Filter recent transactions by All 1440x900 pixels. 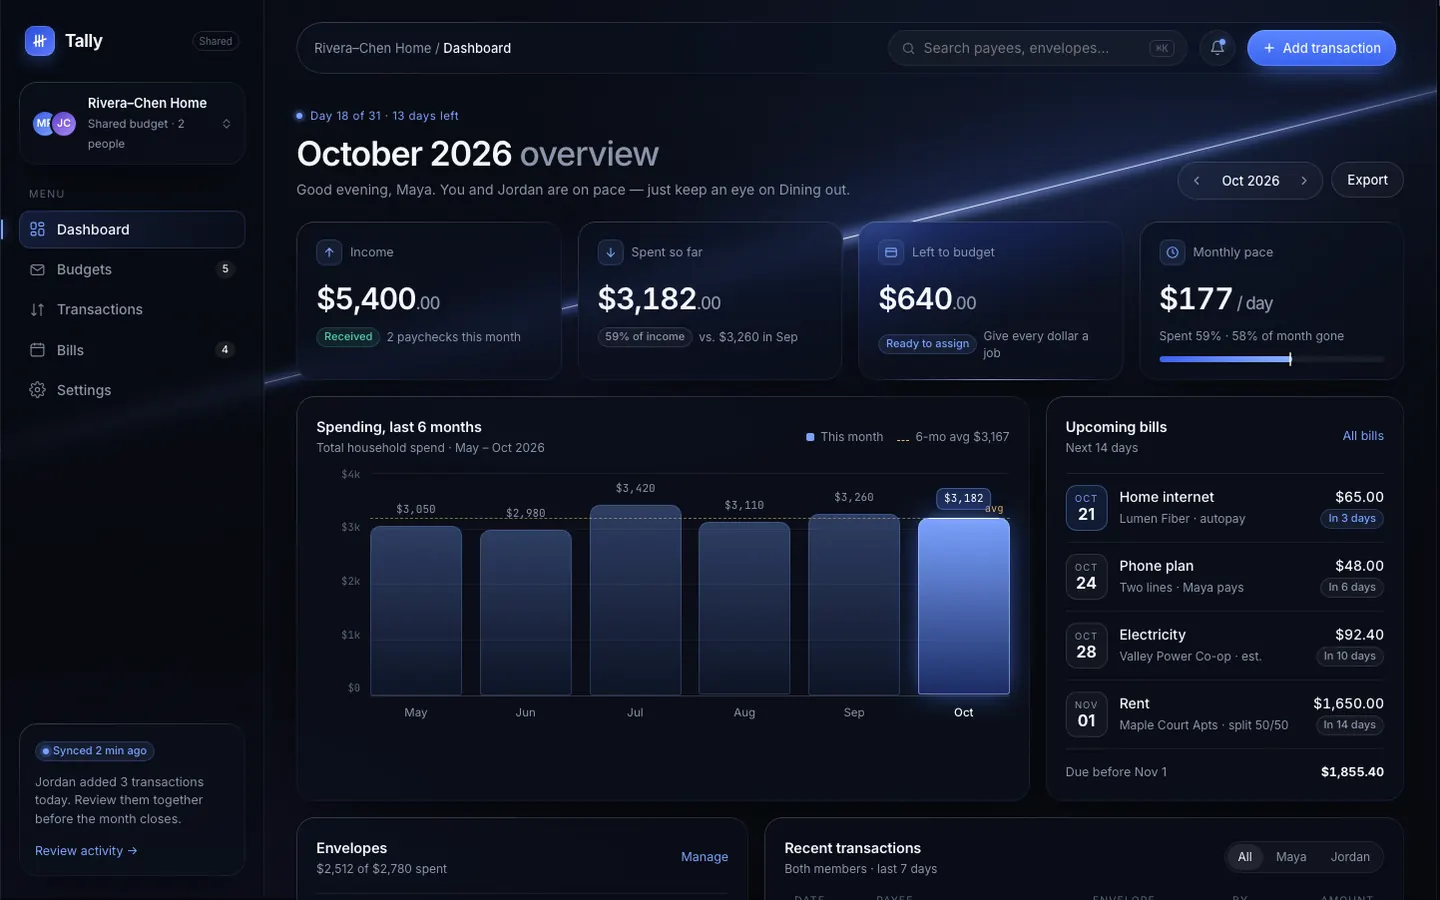point(1245,857)
